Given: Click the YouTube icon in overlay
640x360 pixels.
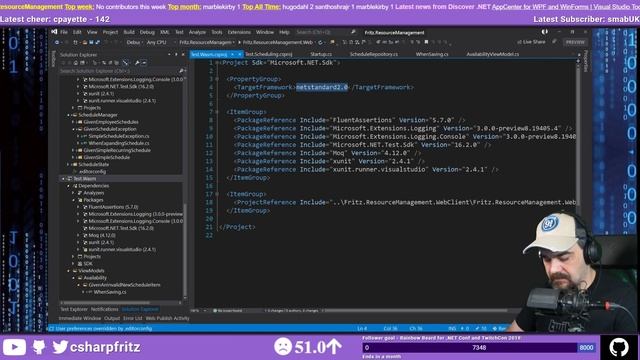Looking at the screenshot, I should (14, 347).
